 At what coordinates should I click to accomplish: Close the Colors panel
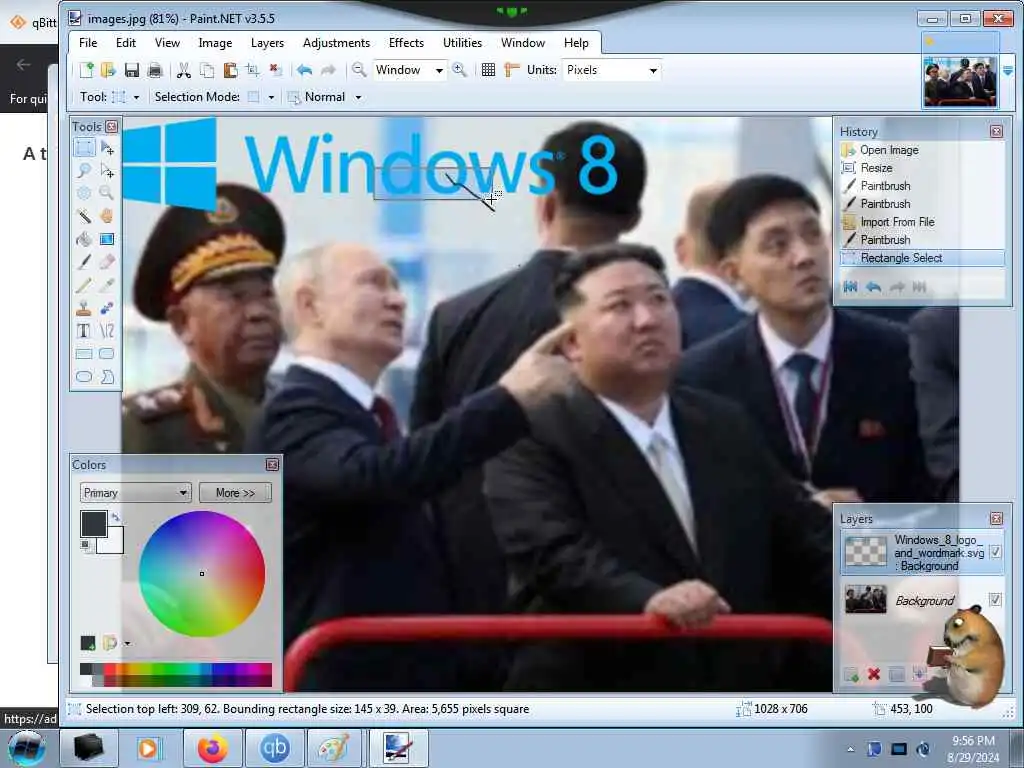click(272, 464)
